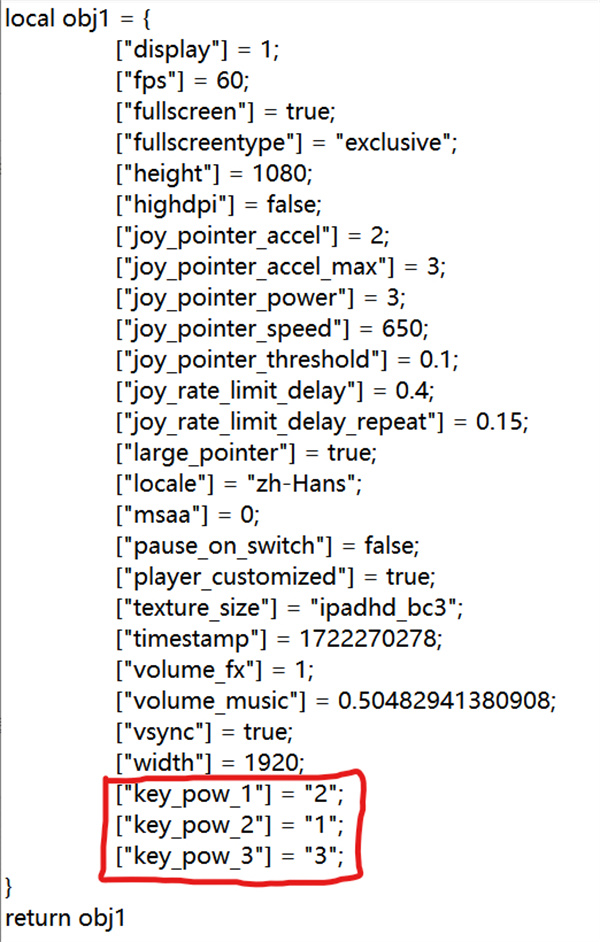The image size is (600, 942).
Task: Place cursor on joy_pointer_accel_max line
Action: (x=281, y=266)
